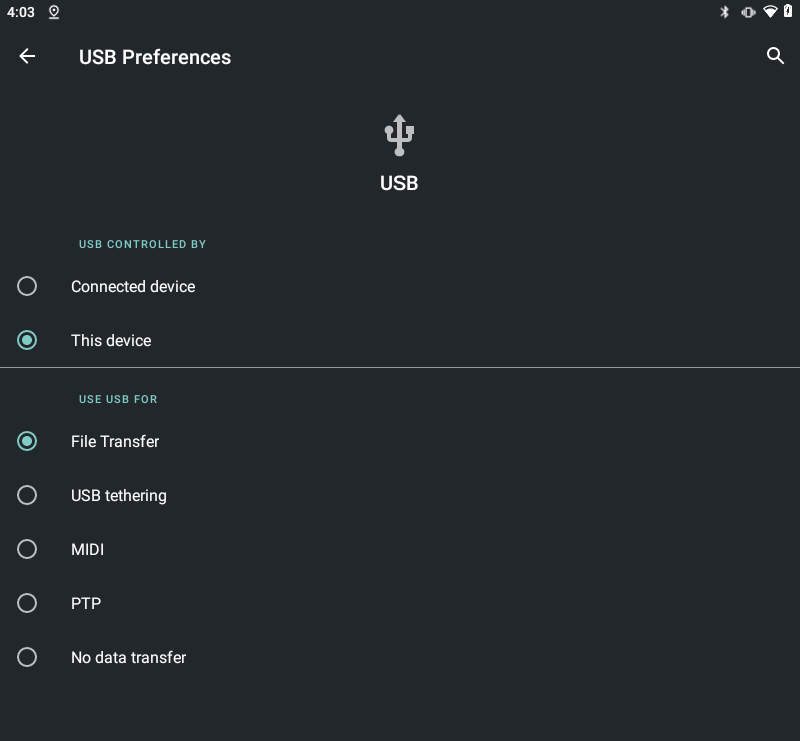Select the Connected device option

(133, 286)
